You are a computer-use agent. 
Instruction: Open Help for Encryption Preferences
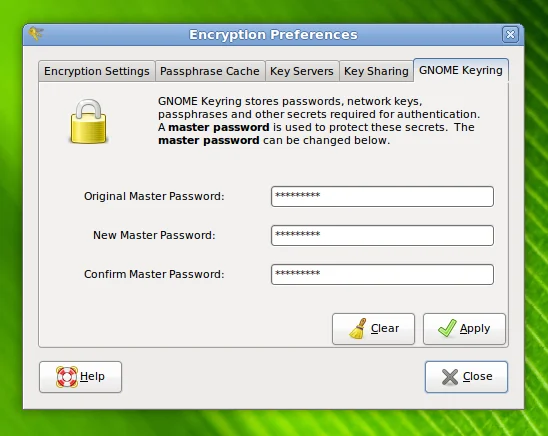80,377
